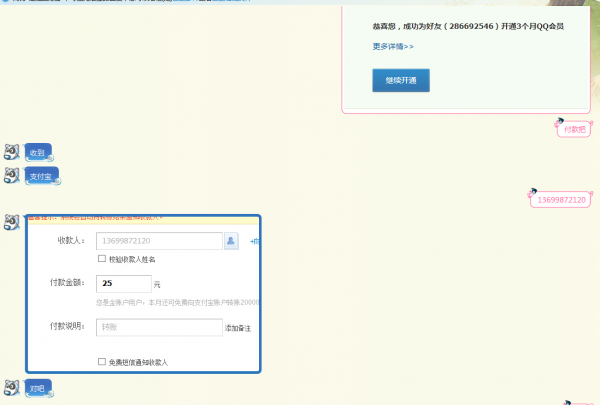This screenshot has width=600, height=405.
Task: Click the 恭喜您 QQ会员 success message text
Action: (468, 26)
